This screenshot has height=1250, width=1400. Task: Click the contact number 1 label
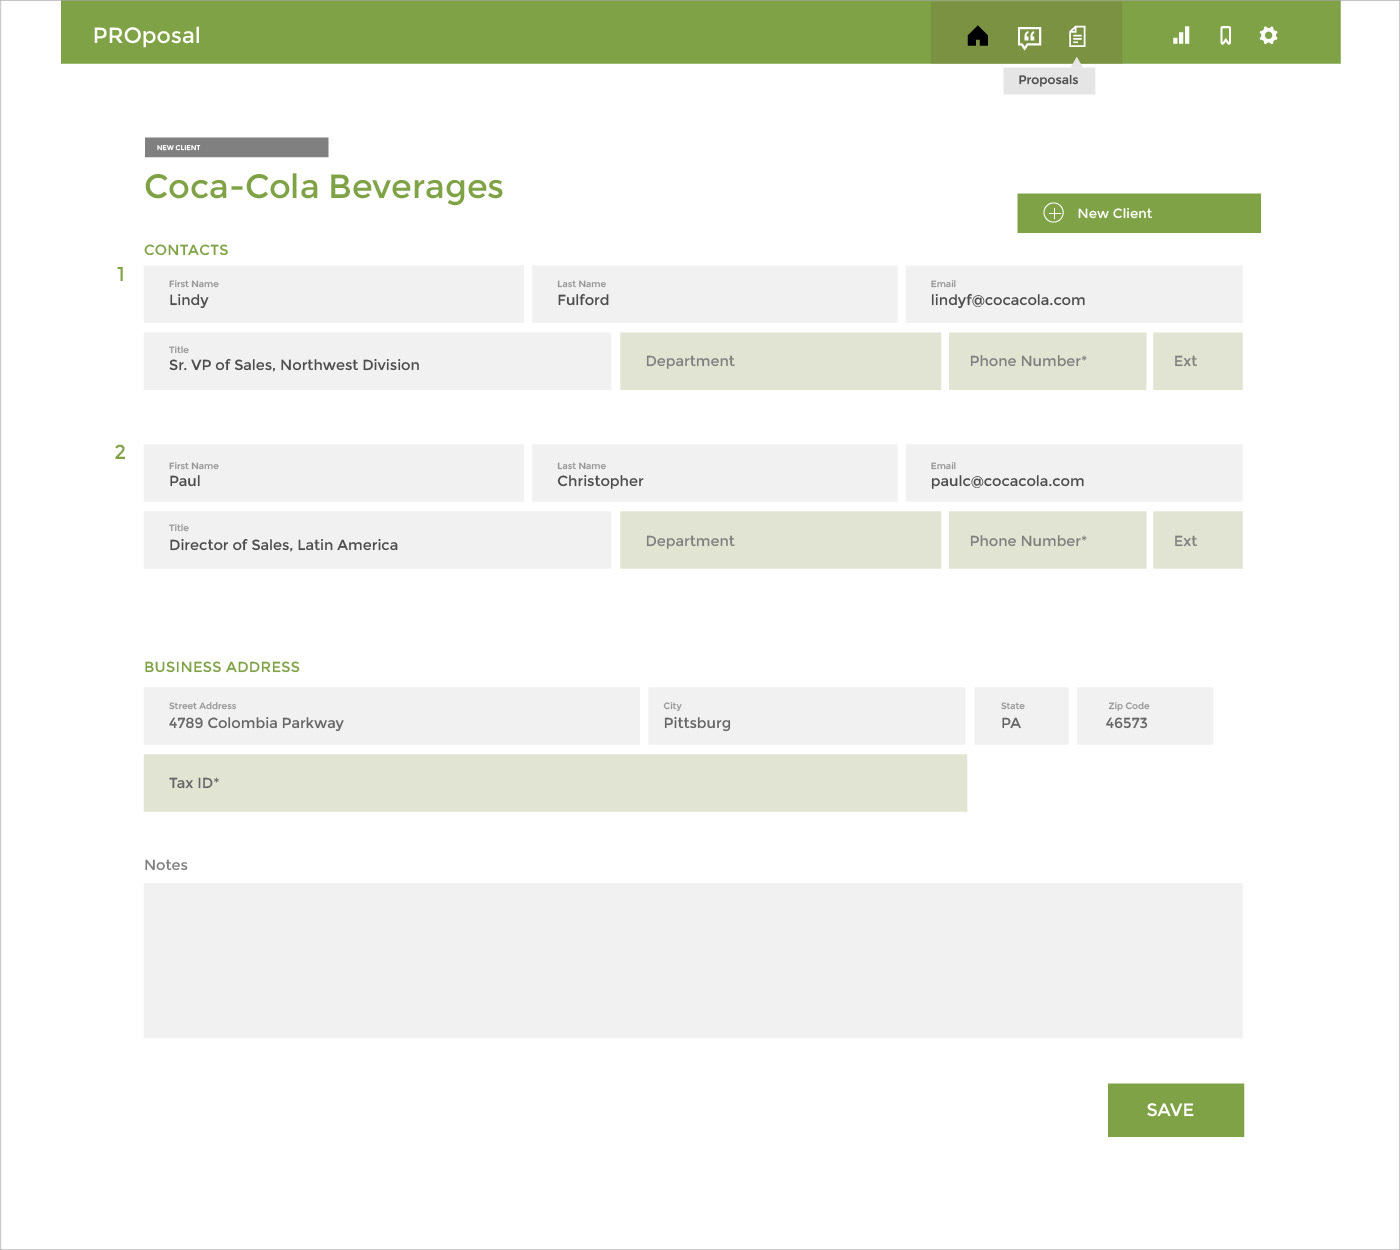pyautogui.click(x=121, y=274)
